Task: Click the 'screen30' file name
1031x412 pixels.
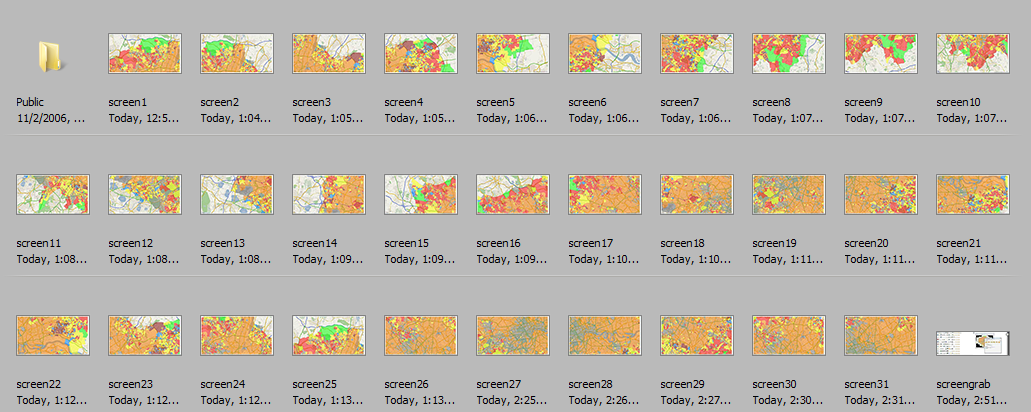Action: pos(775,384)
